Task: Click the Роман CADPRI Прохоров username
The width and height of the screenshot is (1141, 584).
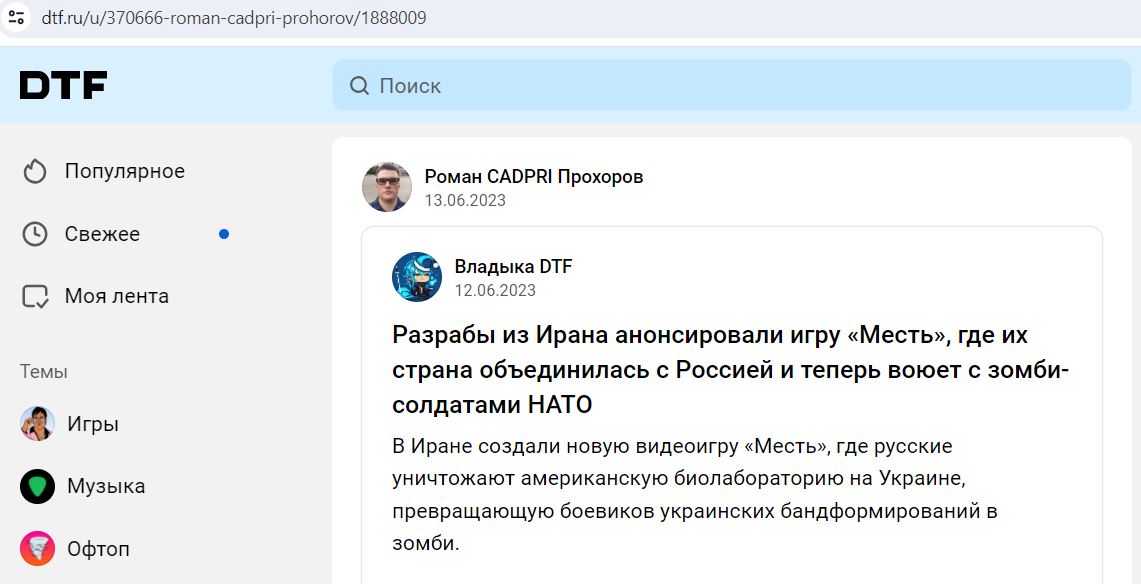Action: point(533,176)
